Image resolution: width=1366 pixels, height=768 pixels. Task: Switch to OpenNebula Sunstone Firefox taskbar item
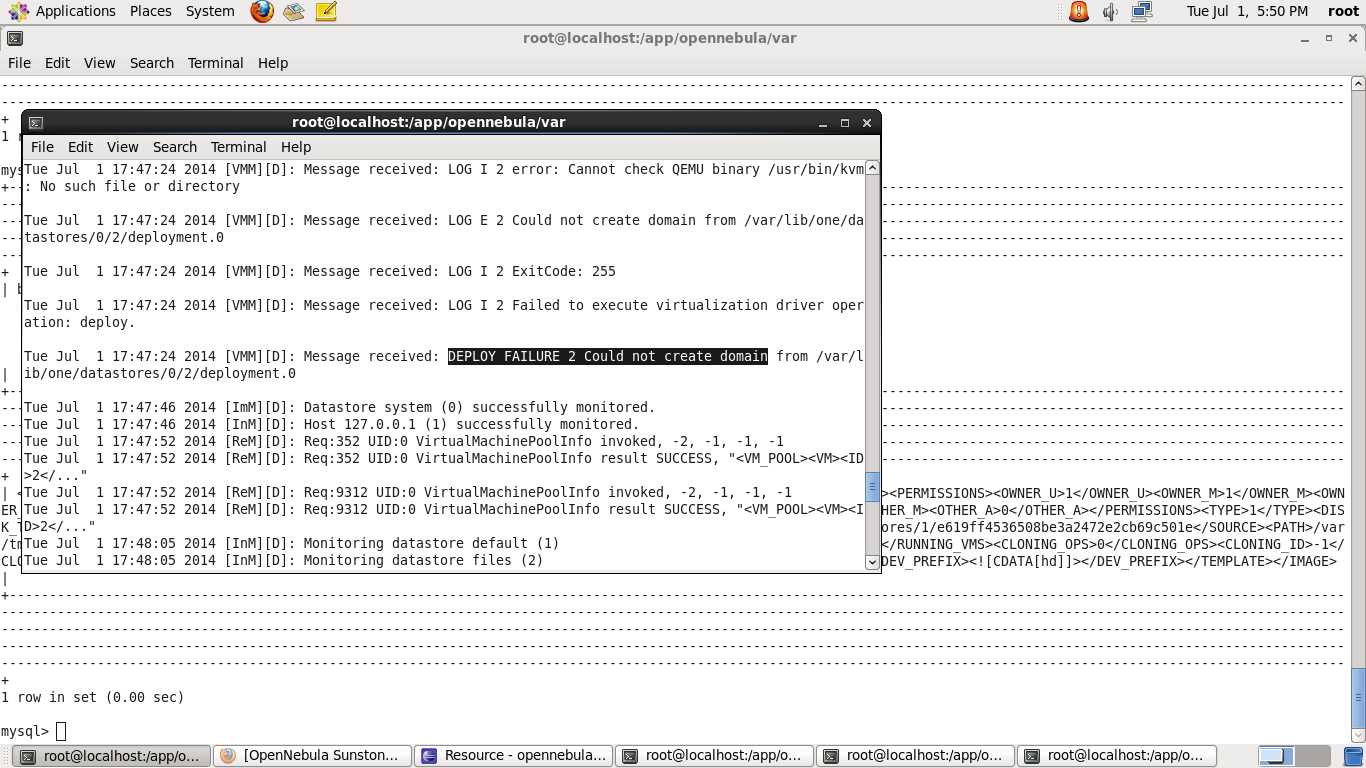pyautogui.click(x=312, y=756)
